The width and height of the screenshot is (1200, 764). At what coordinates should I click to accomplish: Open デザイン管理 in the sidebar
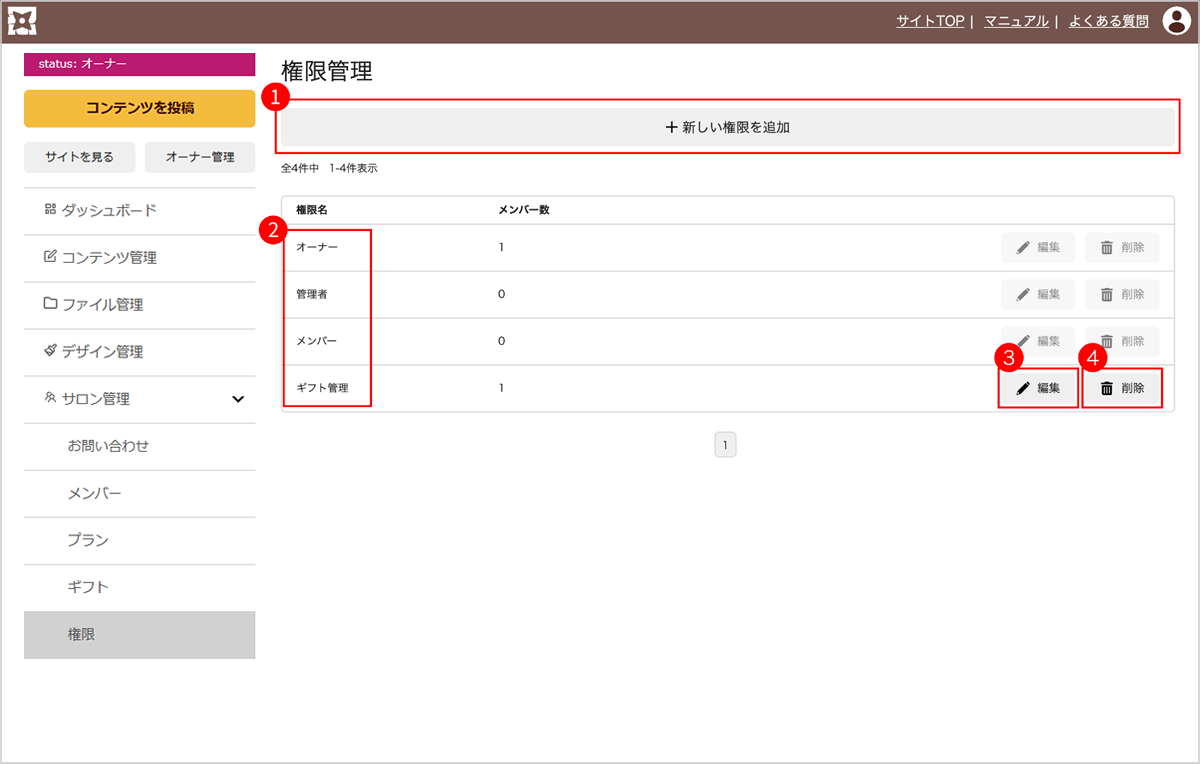pyautogui.click(x=102, y=352)
